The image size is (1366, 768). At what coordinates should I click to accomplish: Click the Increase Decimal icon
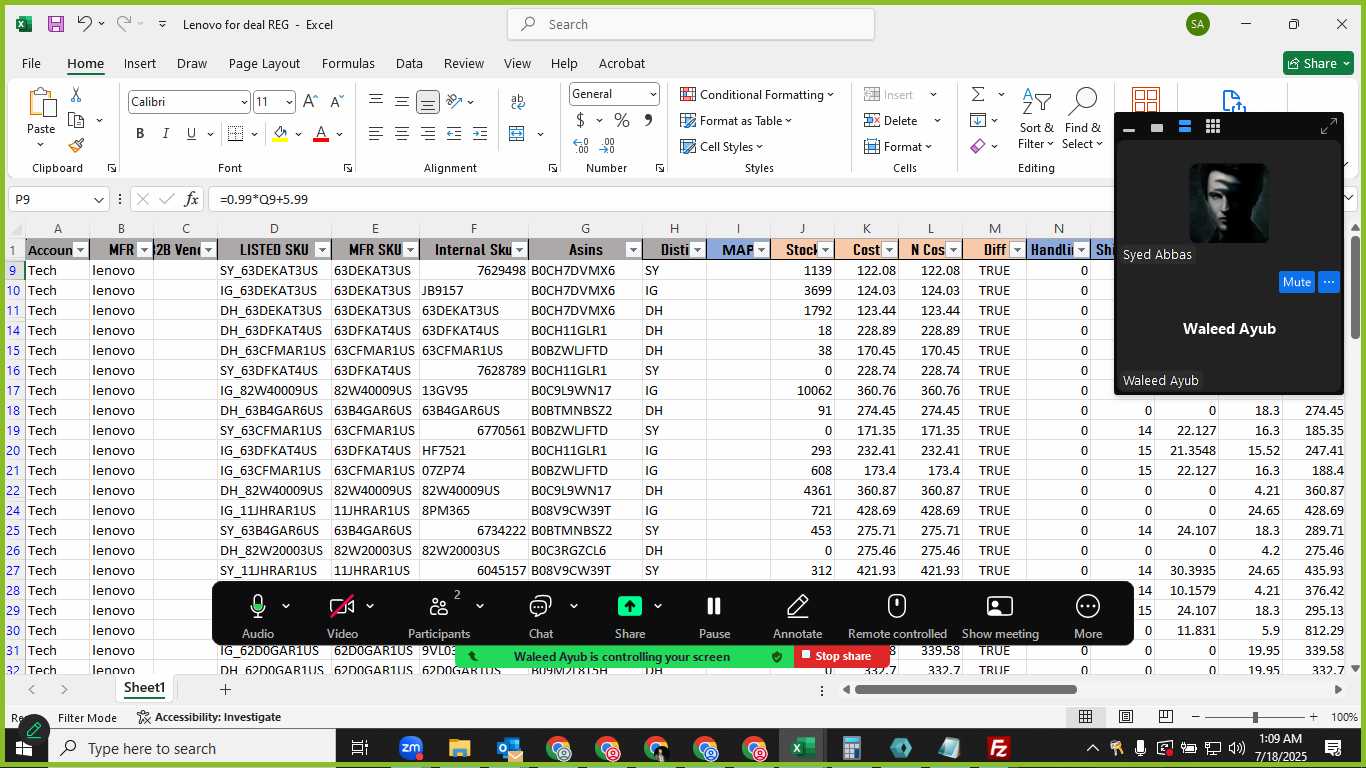581,145
